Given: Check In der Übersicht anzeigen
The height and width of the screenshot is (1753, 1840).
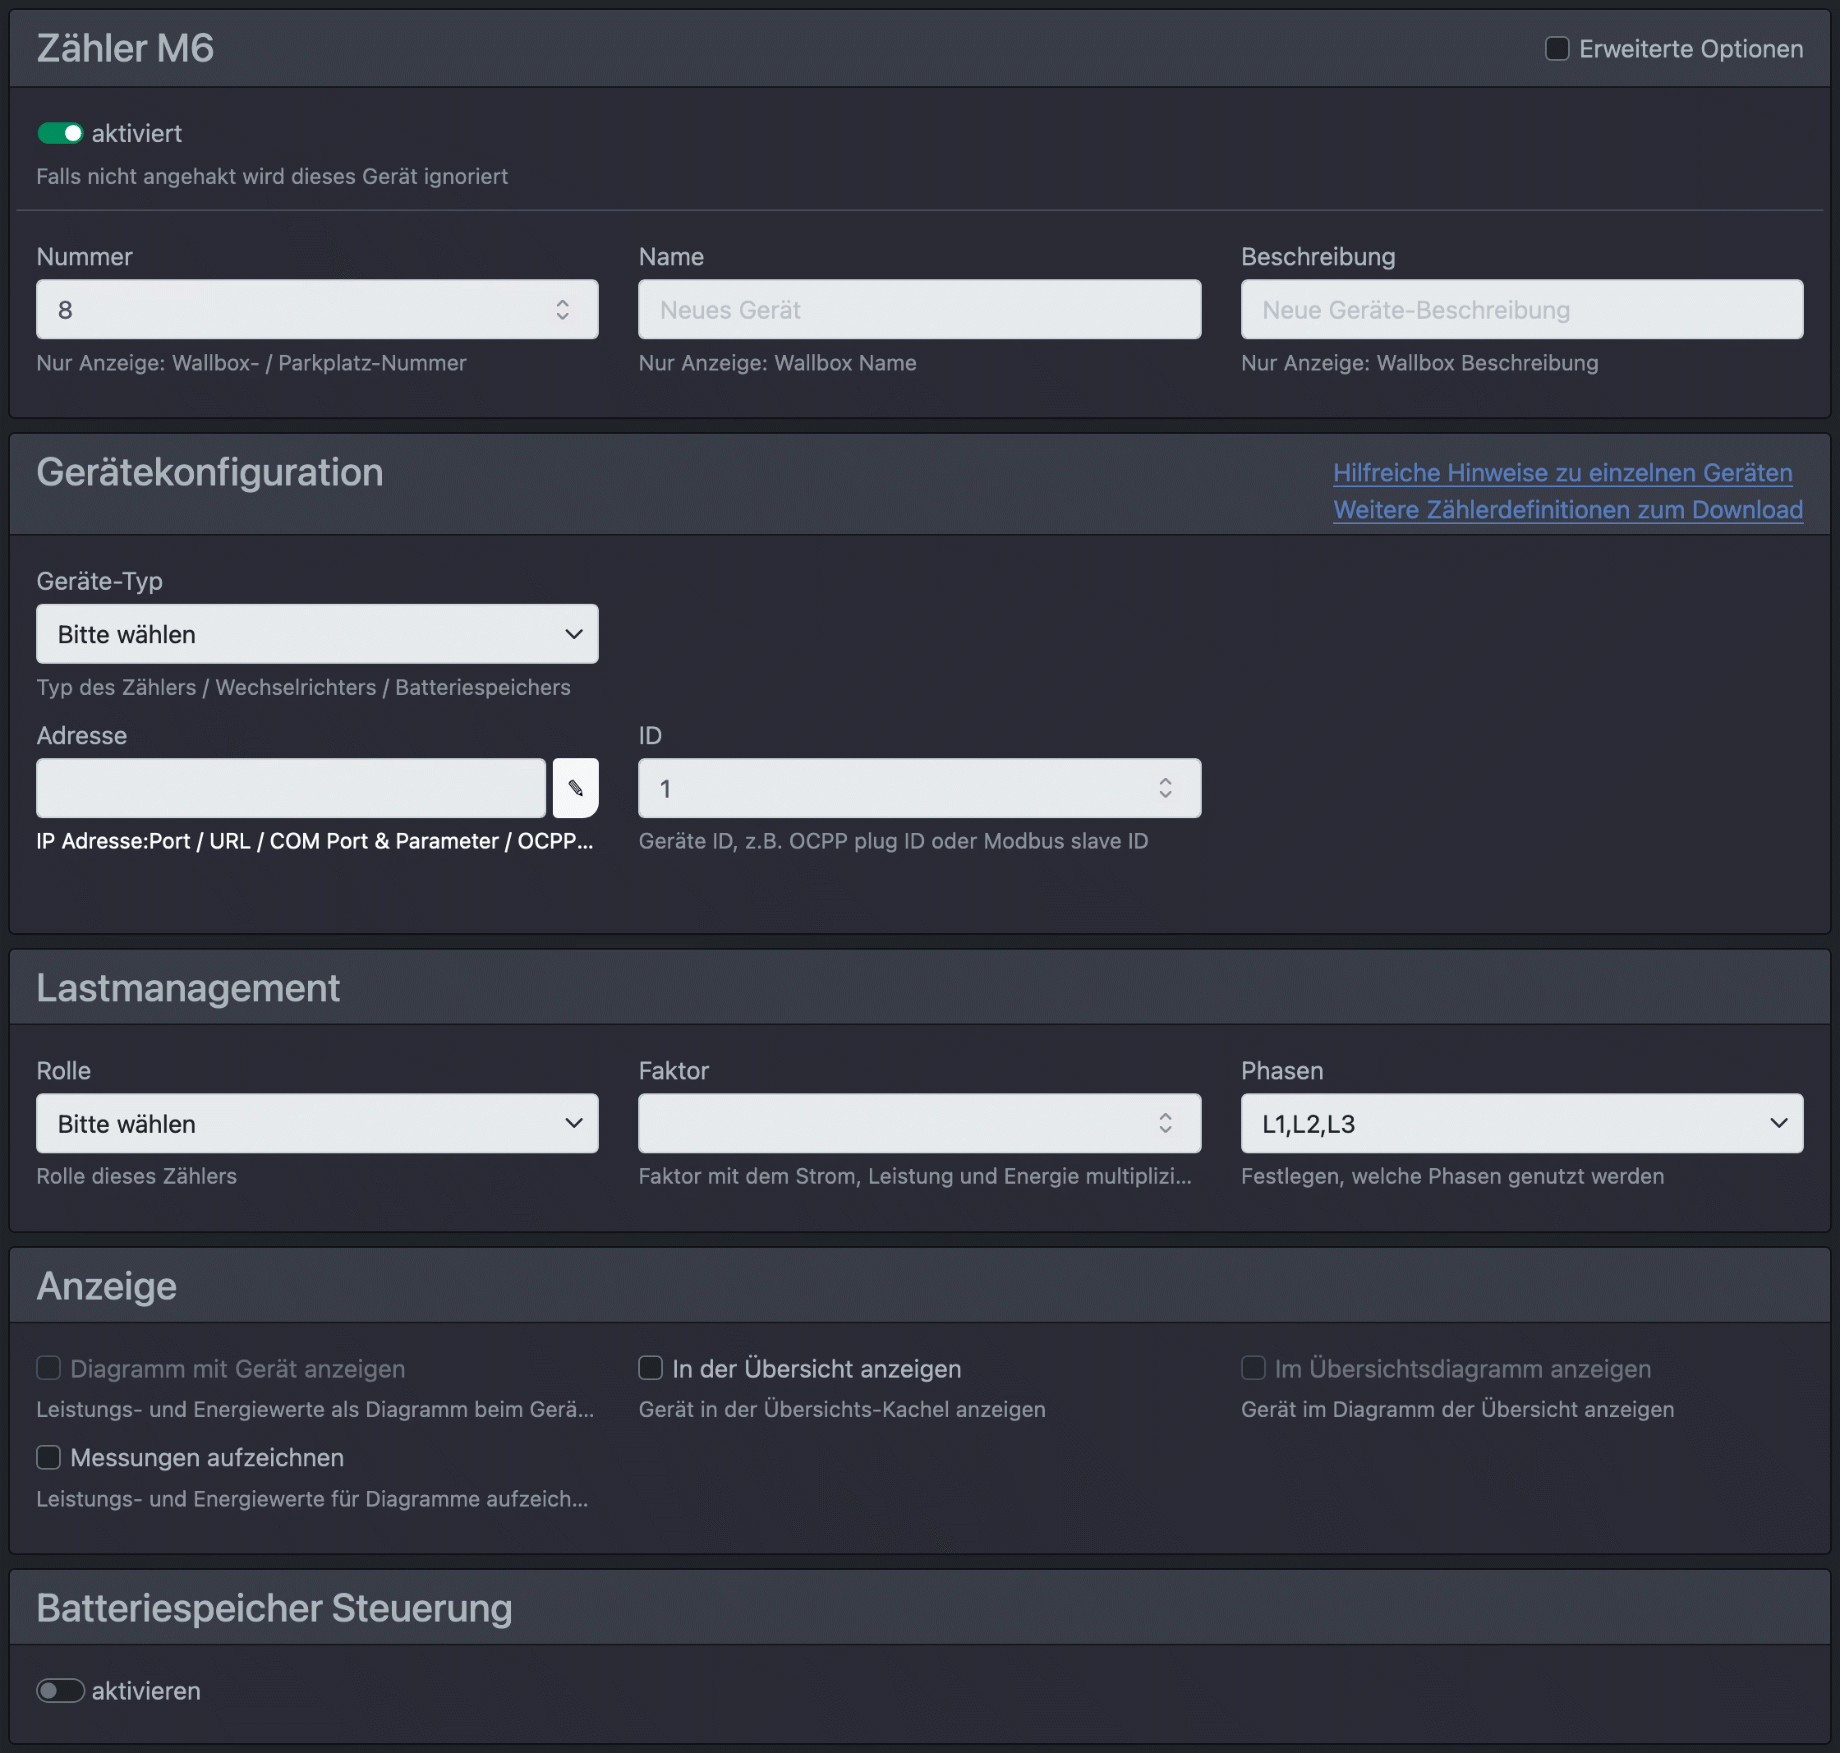Looking at the screenshot, I should click(x=650, y=1368).
